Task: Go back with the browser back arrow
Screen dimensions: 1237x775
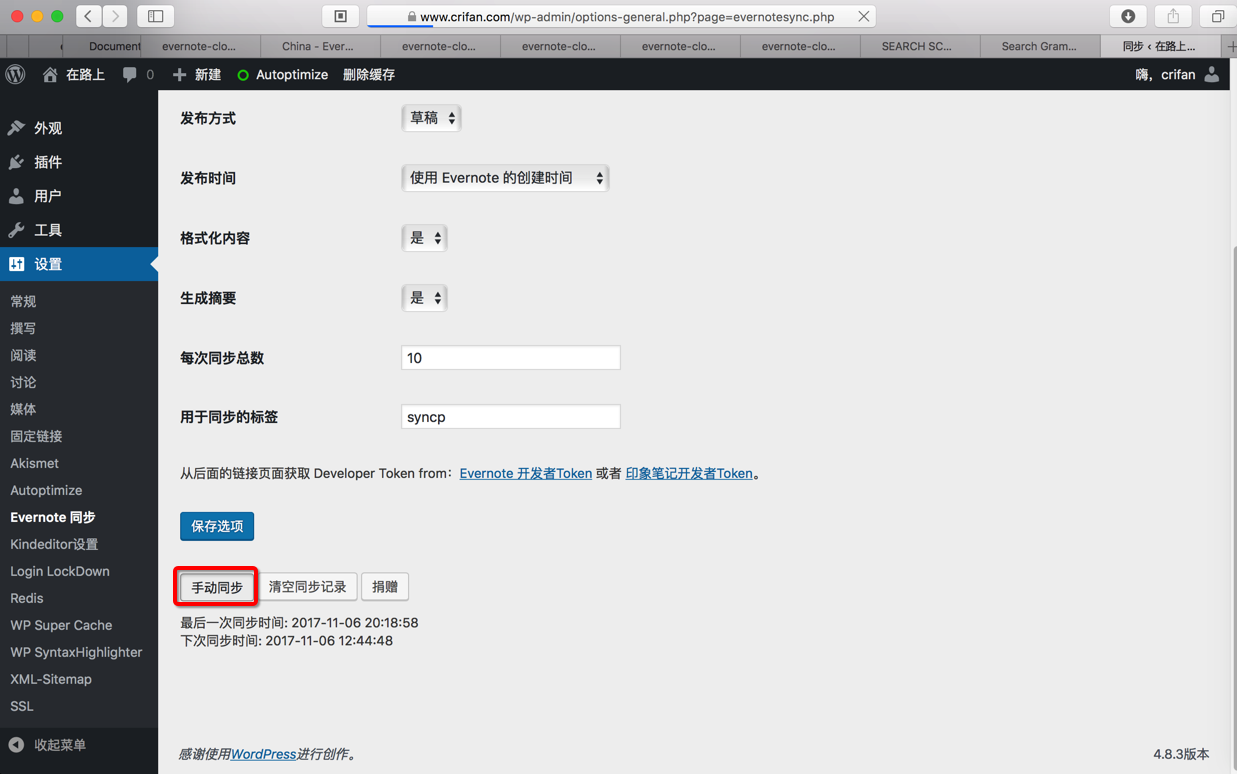Action: pos(88,16)
